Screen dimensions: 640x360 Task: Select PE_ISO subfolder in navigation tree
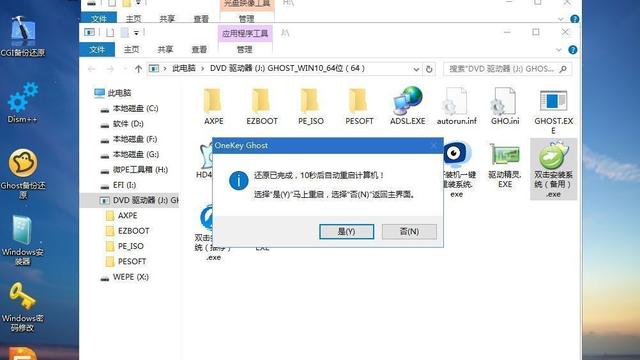point(125,246)
